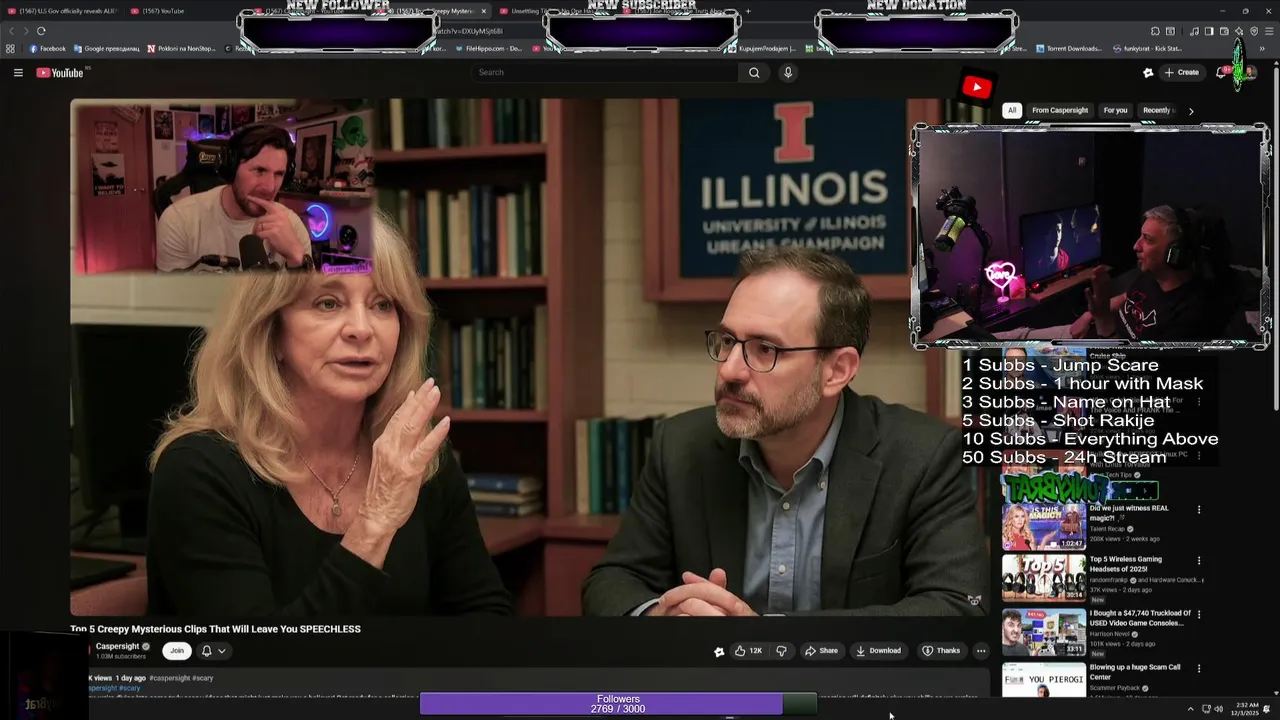Open the Google translate bookmark

[108, 48]
